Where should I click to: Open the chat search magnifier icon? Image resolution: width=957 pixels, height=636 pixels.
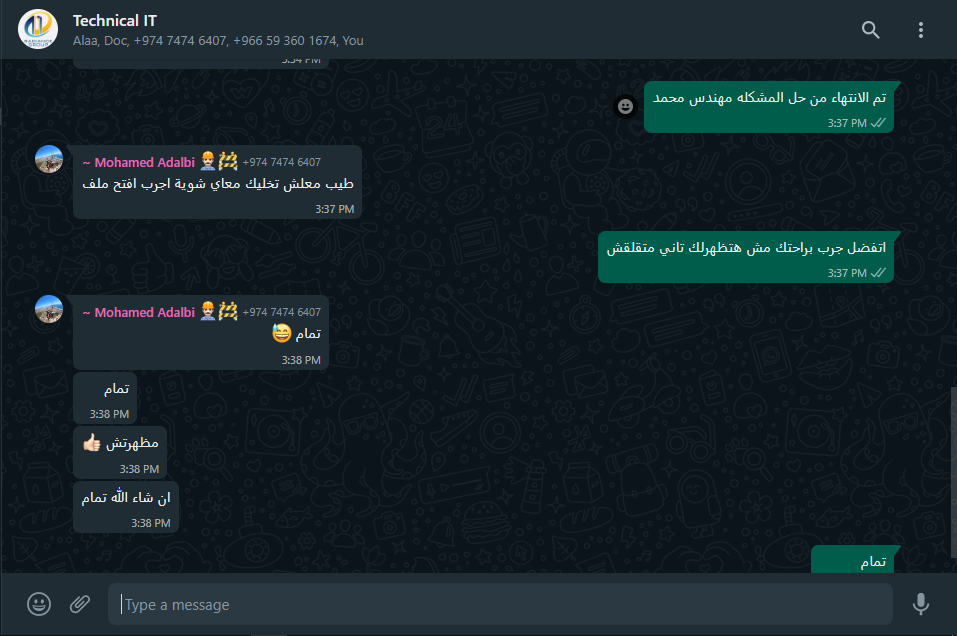870,30
